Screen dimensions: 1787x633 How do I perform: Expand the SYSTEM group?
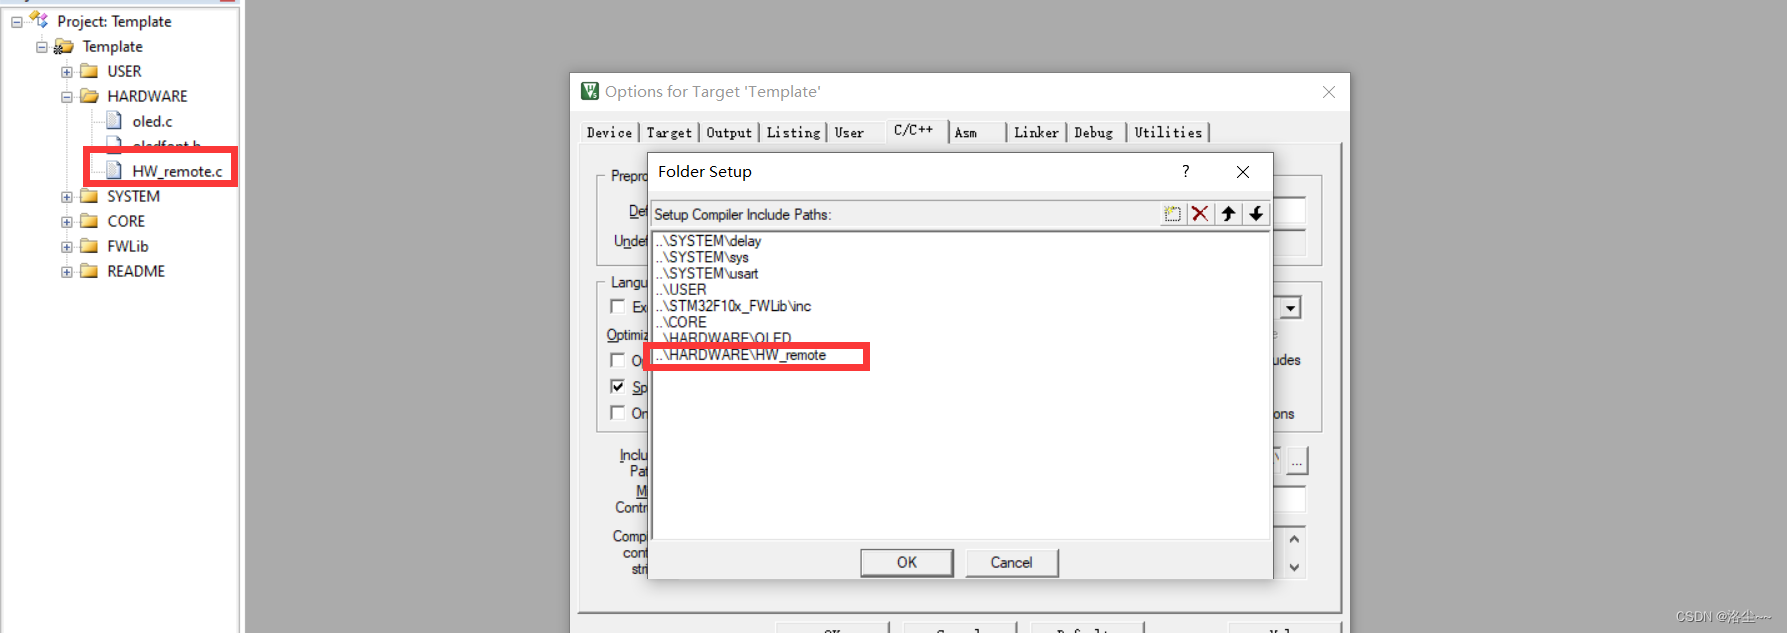(x=67, y=197)
